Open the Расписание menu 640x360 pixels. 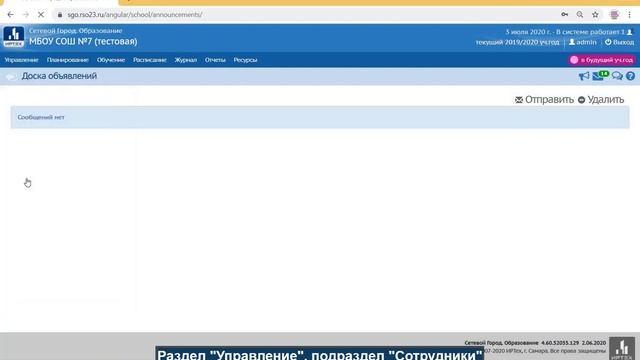[149, 60]
